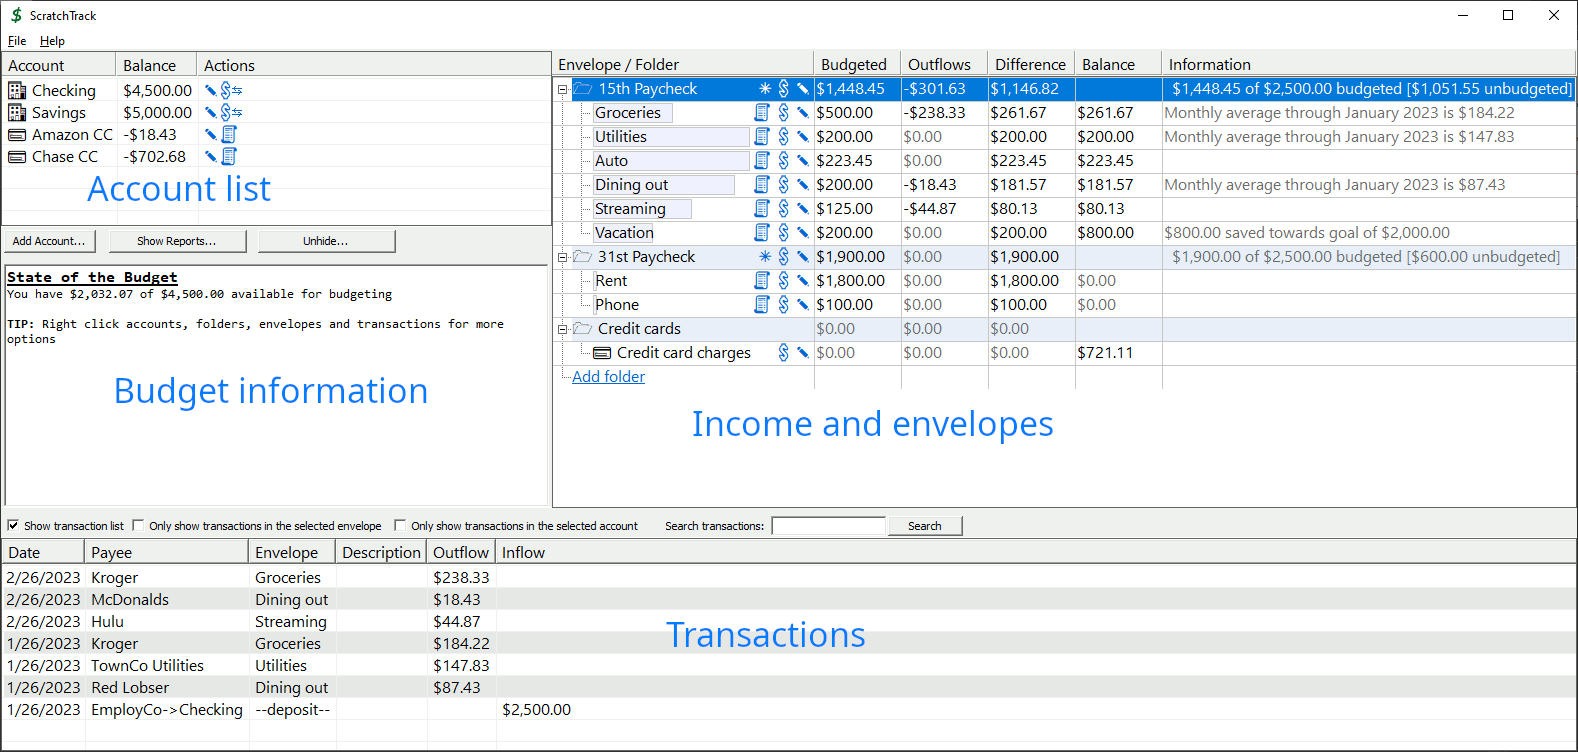Click the bank building icon beside Savings
1578x752 pixels.
(x=17, y=112)
